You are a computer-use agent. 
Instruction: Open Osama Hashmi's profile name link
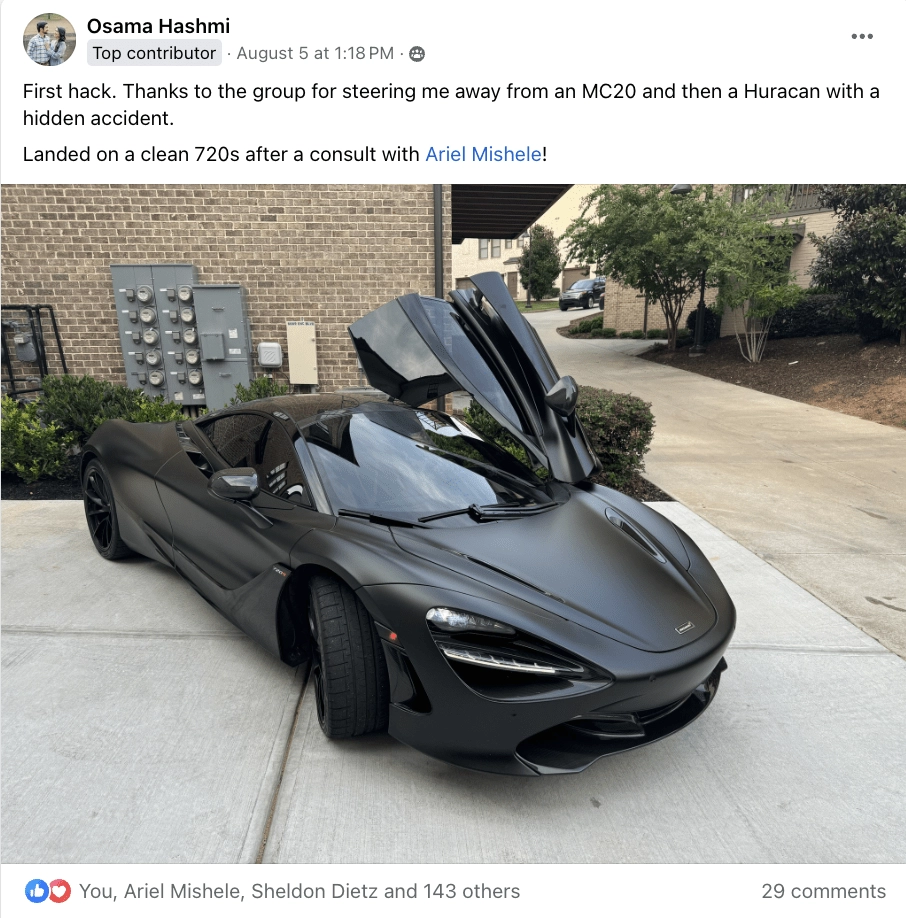[x=158, y=26]
